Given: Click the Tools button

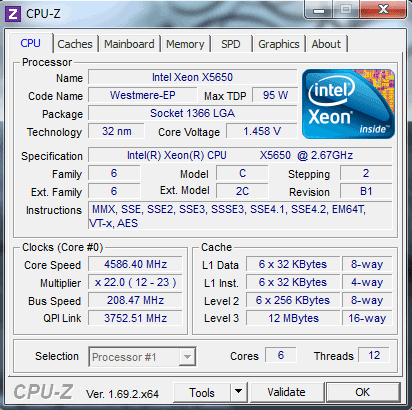Looking at the screenshot, I should click(x=202, y=392).
